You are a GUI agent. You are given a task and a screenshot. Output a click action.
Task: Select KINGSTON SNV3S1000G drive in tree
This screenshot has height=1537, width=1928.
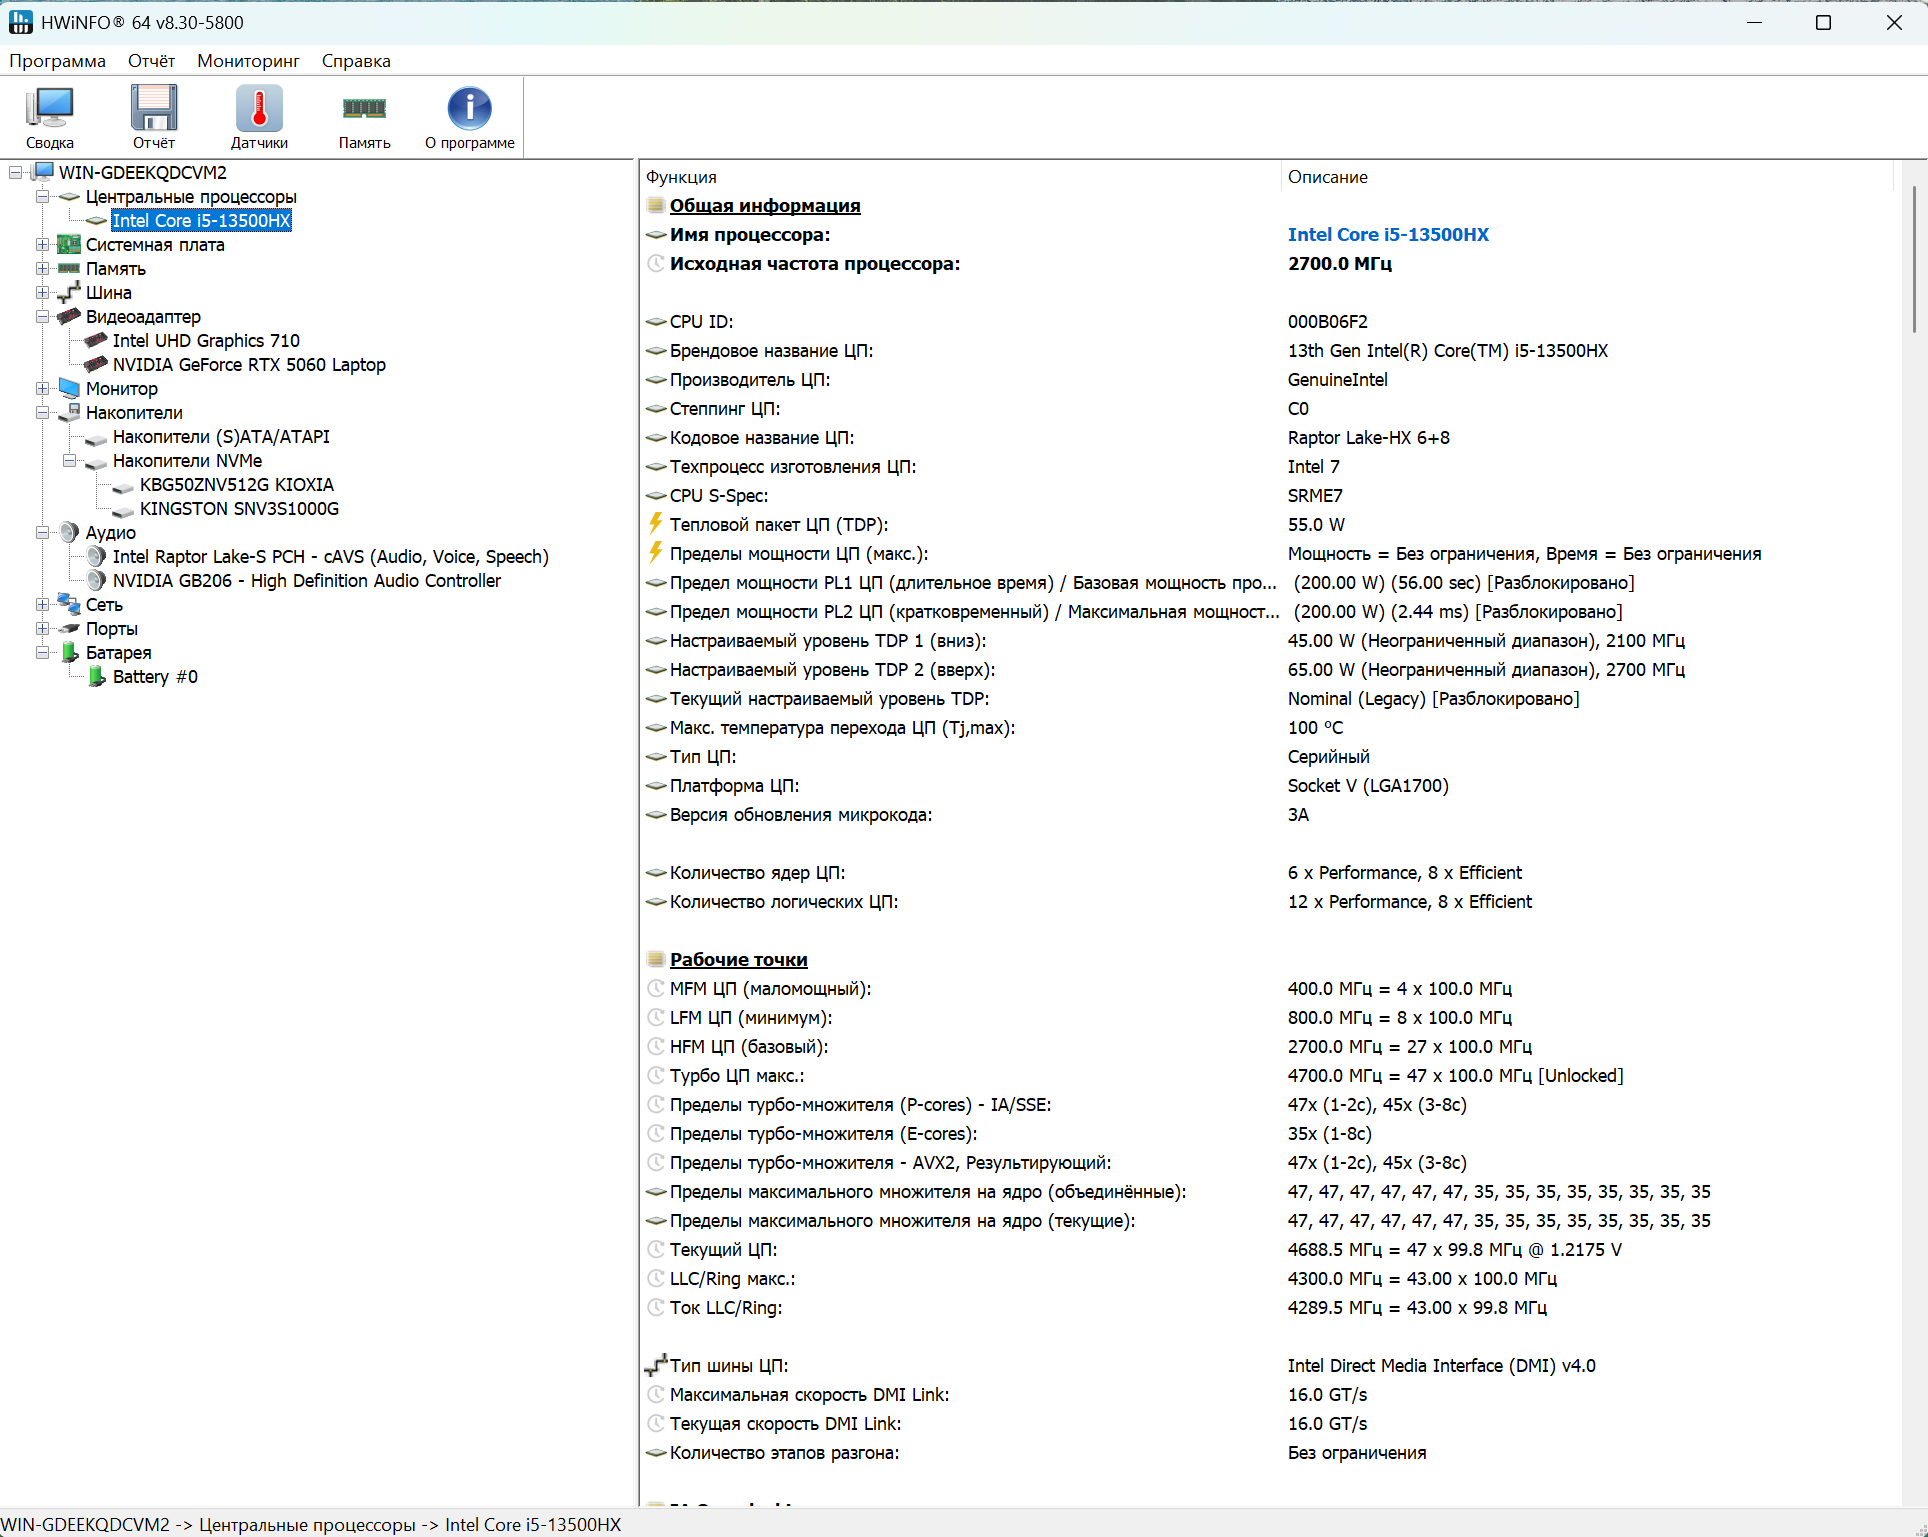[239, 509]
